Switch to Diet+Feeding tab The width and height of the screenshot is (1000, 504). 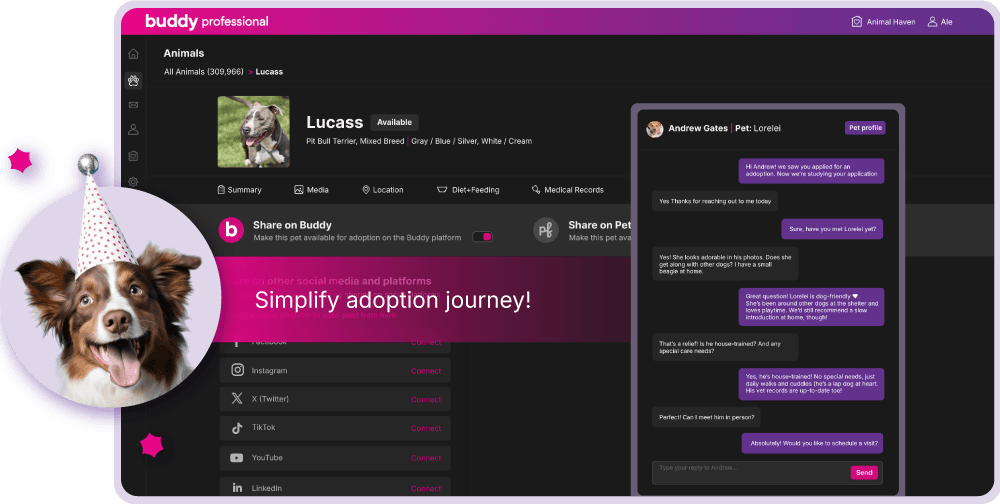click(x=468, y=189)
